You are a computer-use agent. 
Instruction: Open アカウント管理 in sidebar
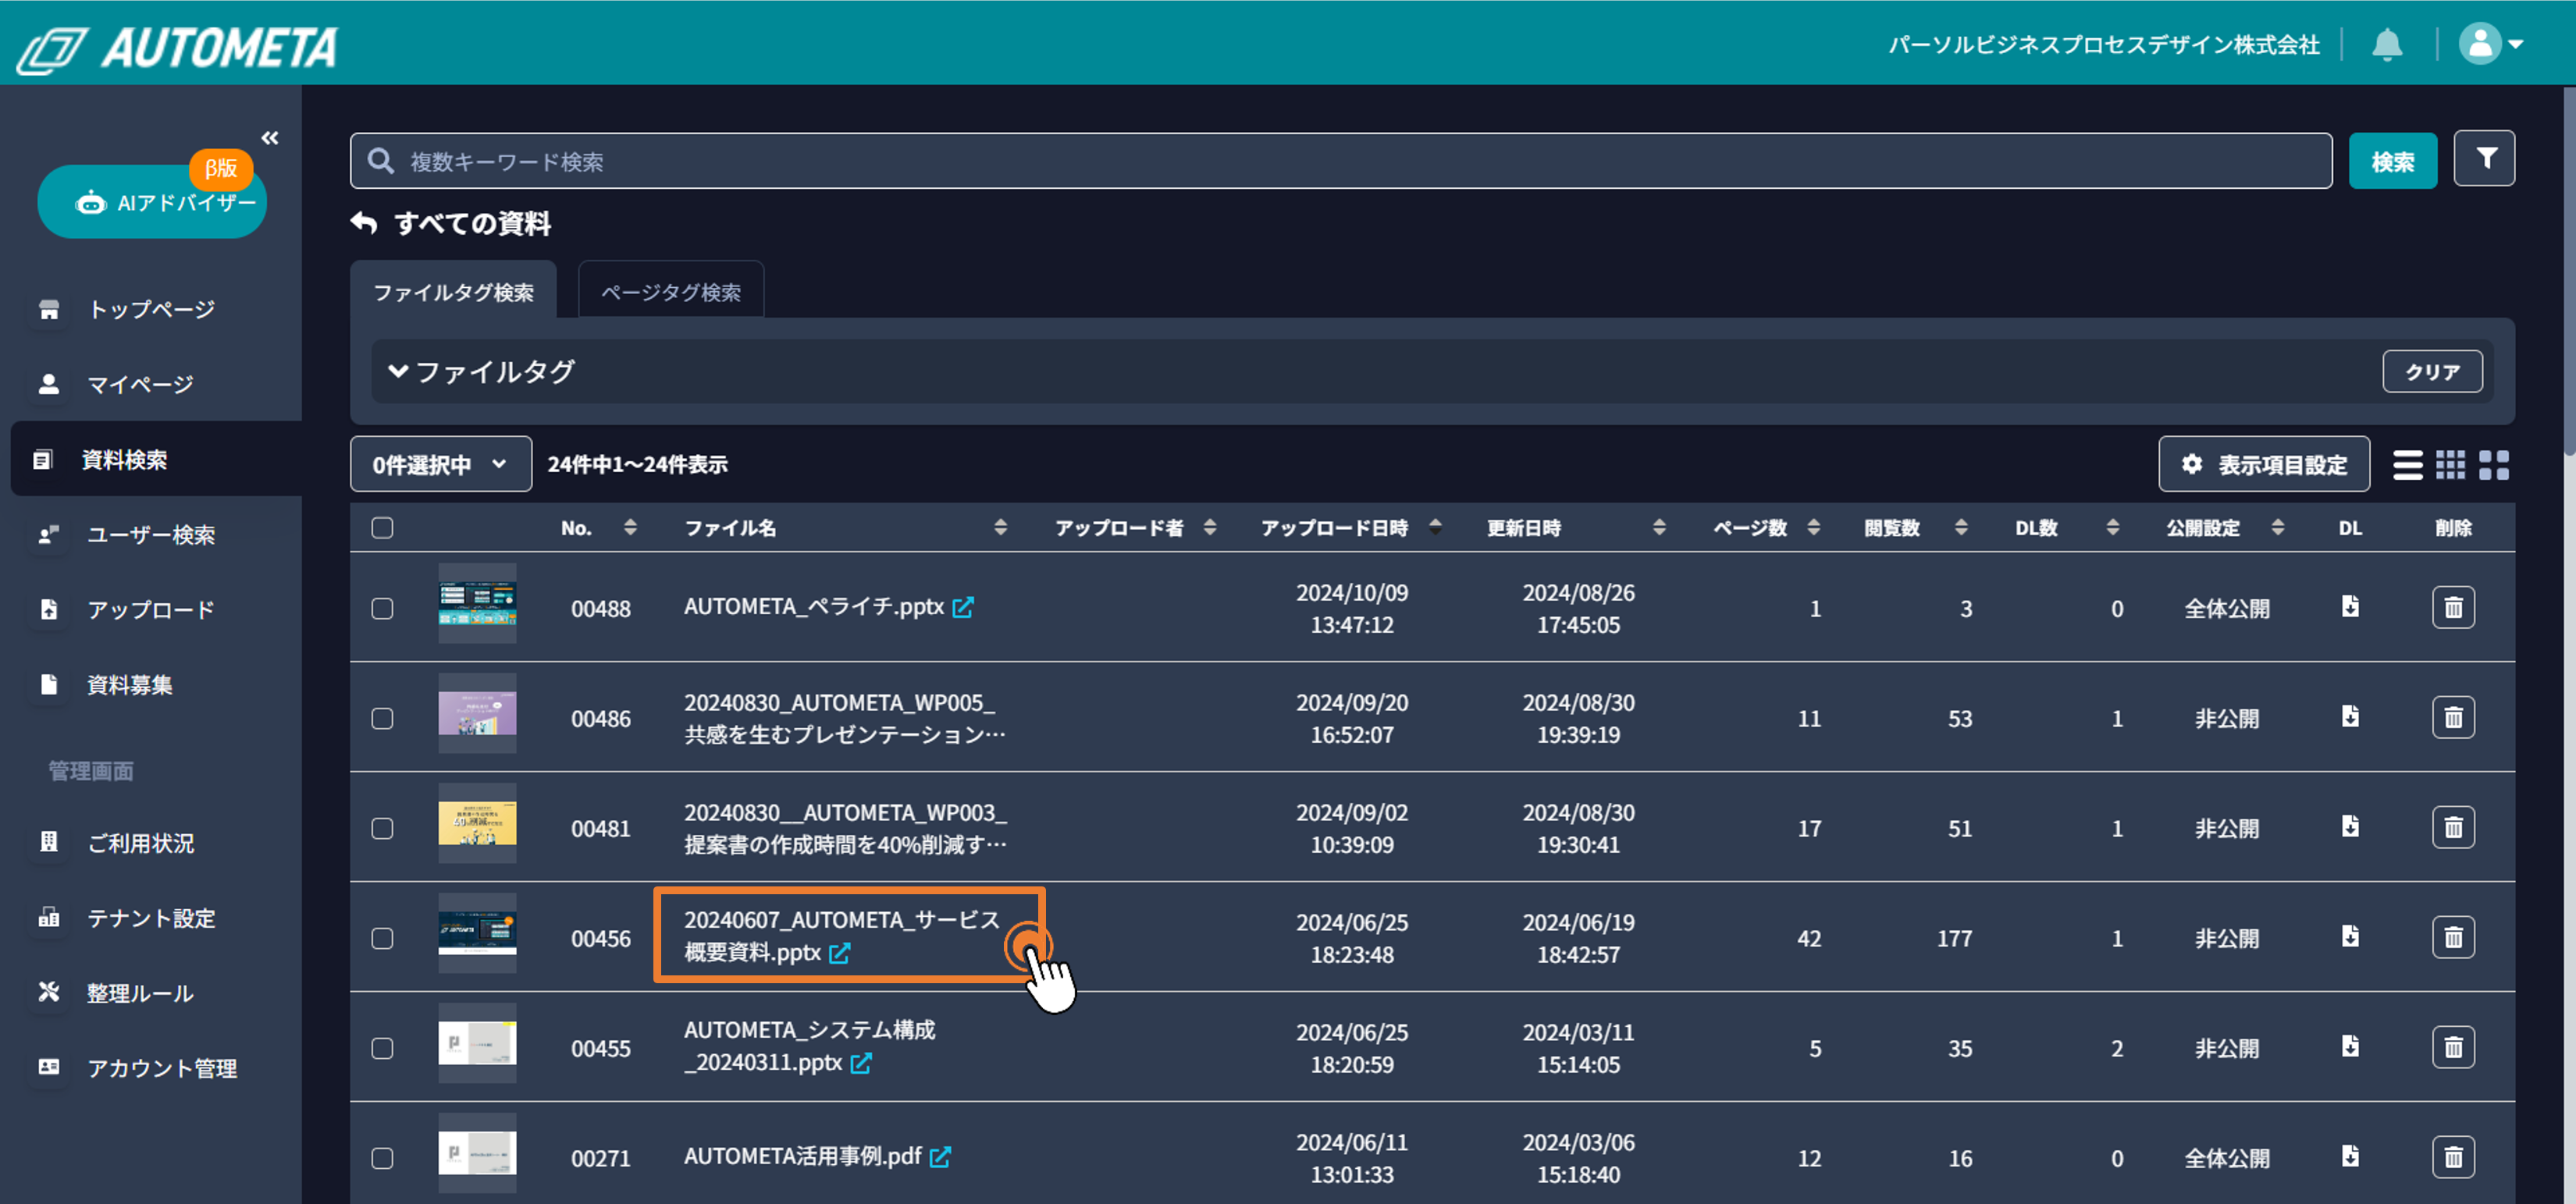click(x=162, y=1068)
